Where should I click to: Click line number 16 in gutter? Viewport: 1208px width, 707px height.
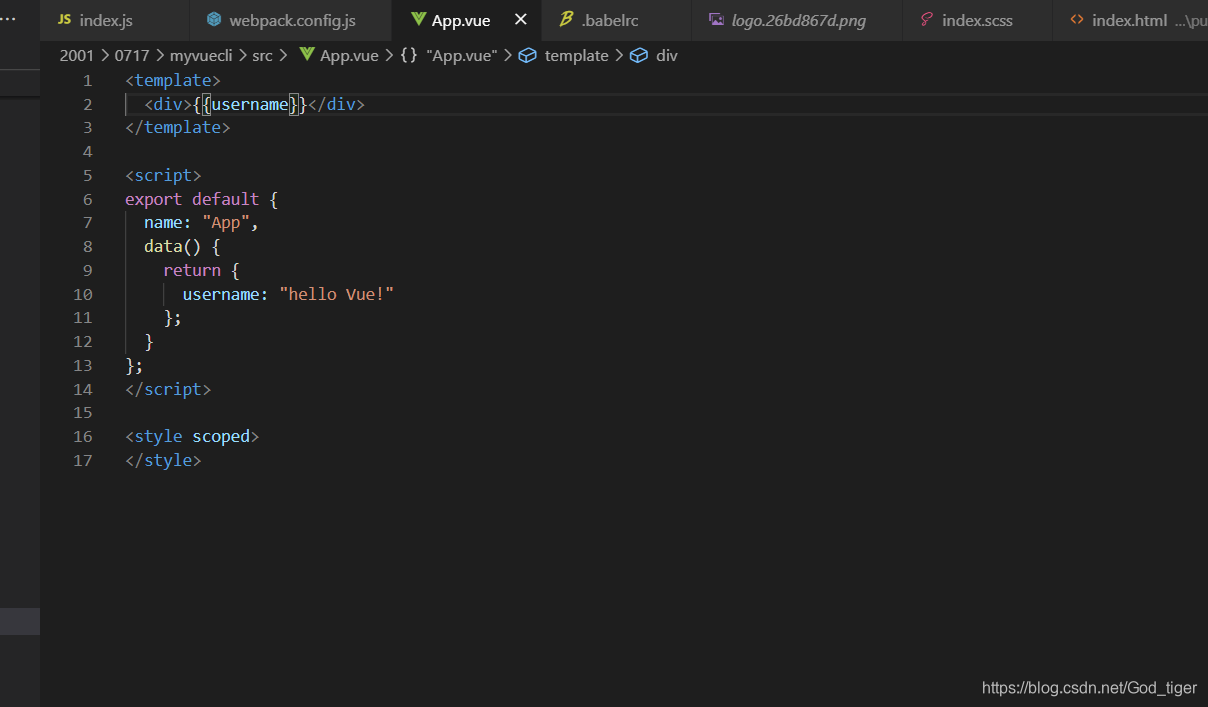tap(83, 437)
